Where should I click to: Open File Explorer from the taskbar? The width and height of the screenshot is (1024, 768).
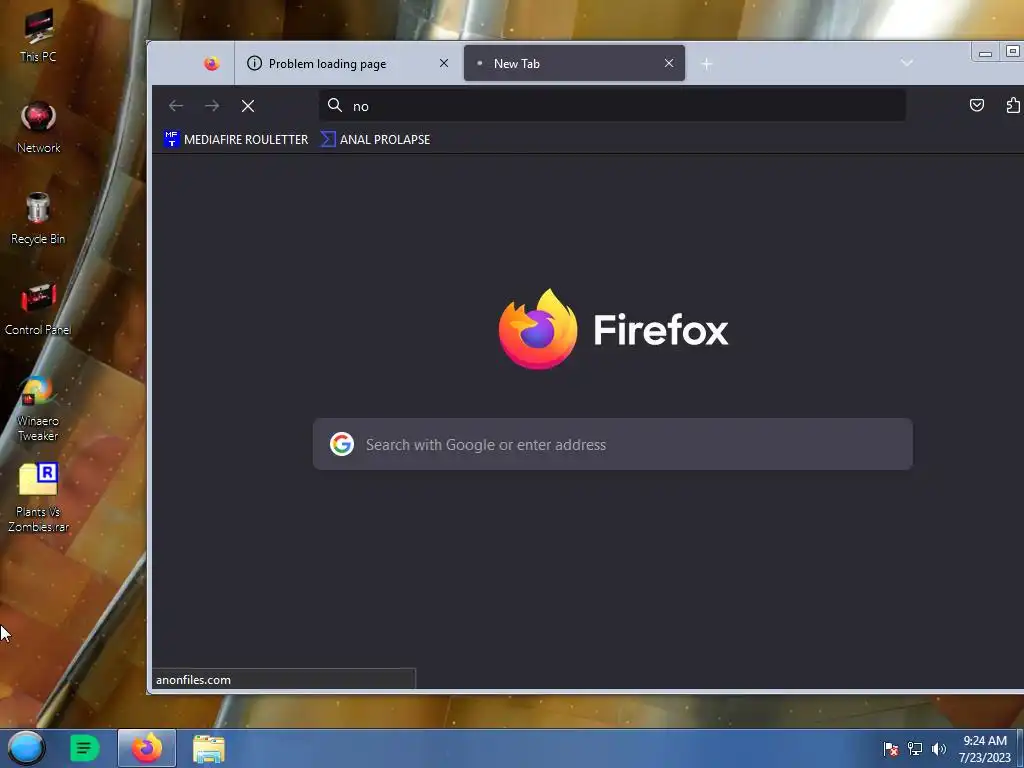pos(209,748)
